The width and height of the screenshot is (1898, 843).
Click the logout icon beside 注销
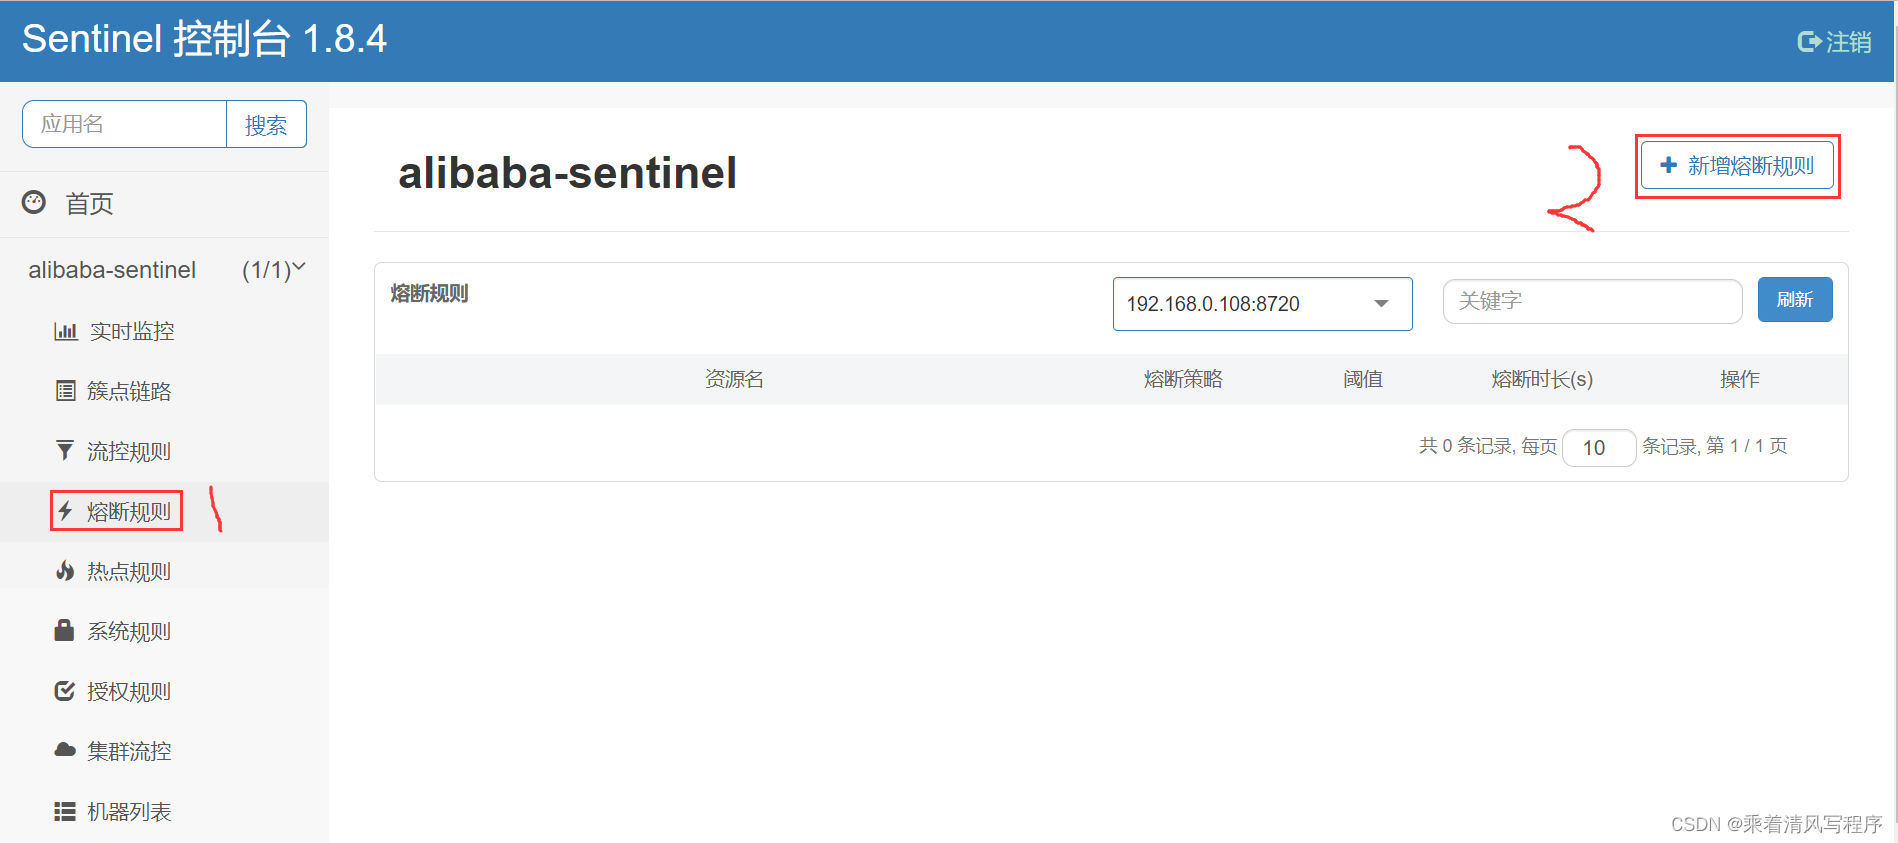point(1809,42)
